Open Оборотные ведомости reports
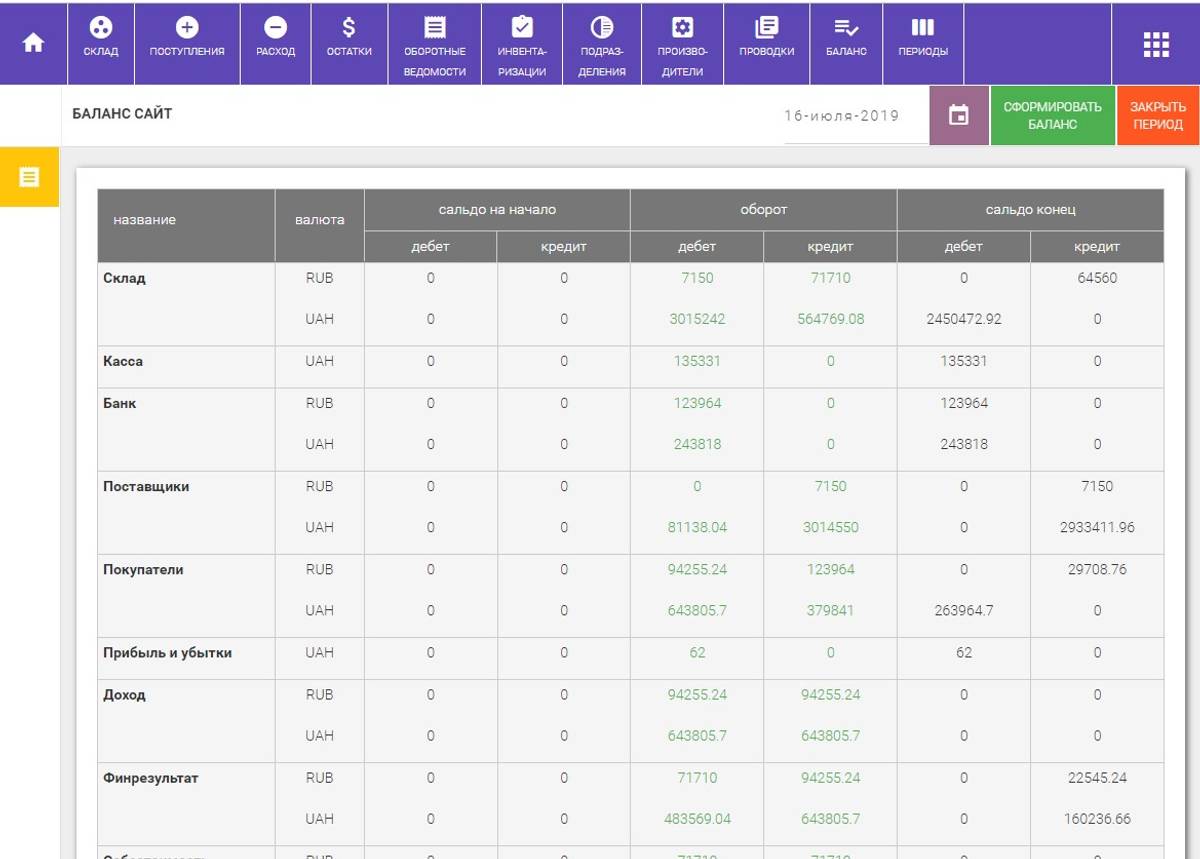This screenshot has height=859, width=1200. [x=435, y=43]
